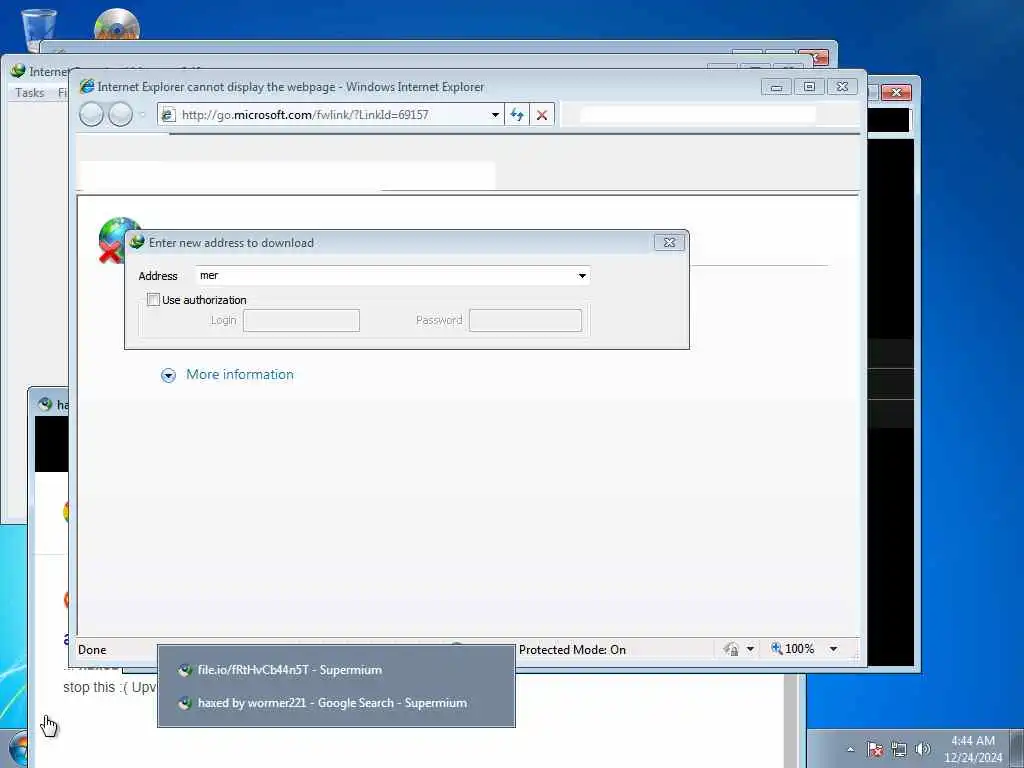Image resolution: width=1024 pixels, height=768 pixels.
Task: Click the network tray icon
Action: click(899, 750)
